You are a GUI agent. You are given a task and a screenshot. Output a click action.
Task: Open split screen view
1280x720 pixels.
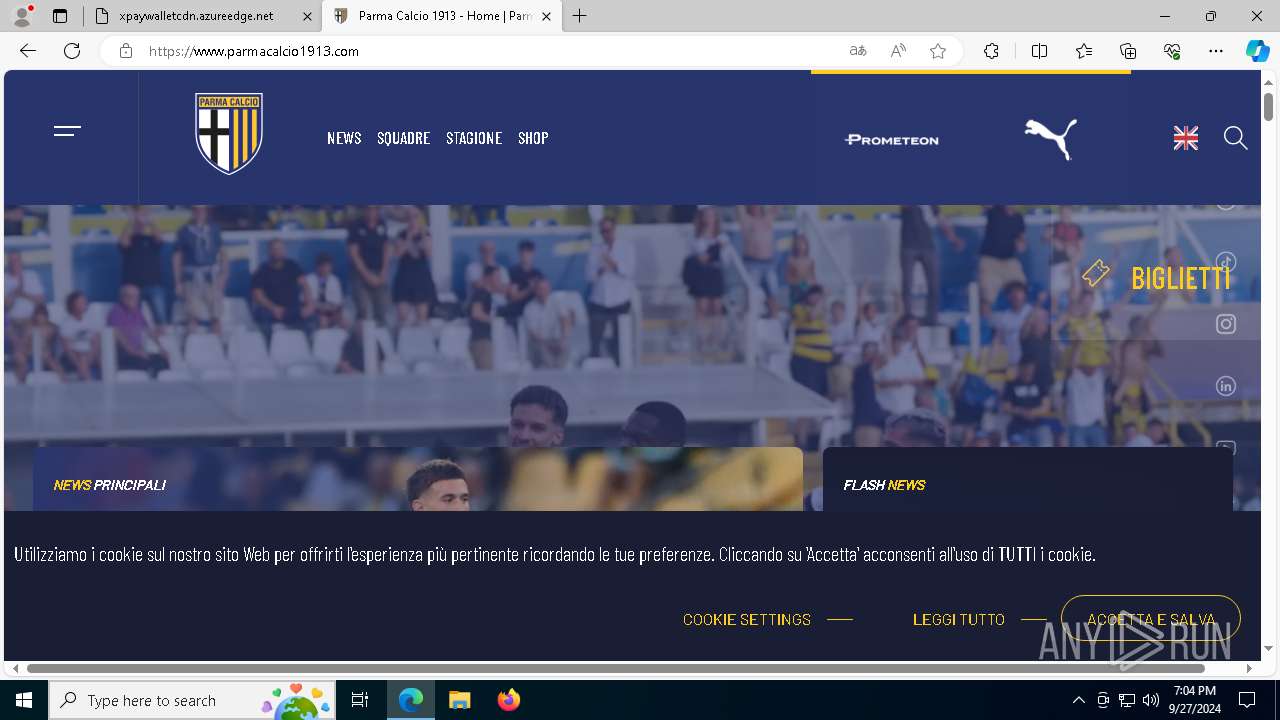click(1039, 51)
